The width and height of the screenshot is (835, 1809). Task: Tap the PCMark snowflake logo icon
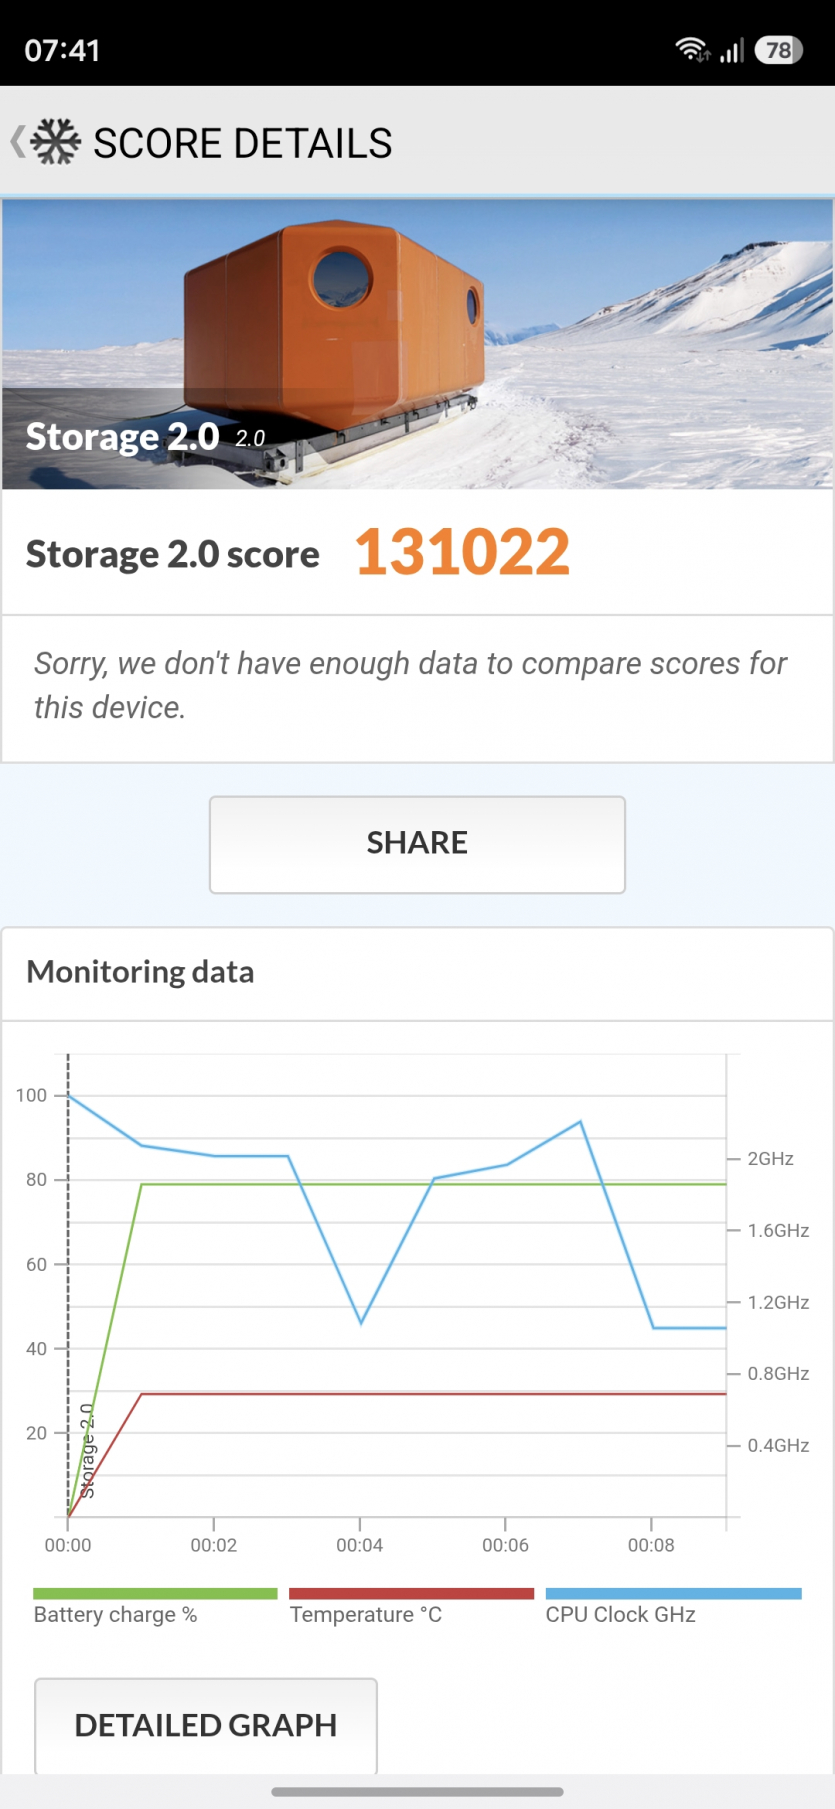point(55,142)
